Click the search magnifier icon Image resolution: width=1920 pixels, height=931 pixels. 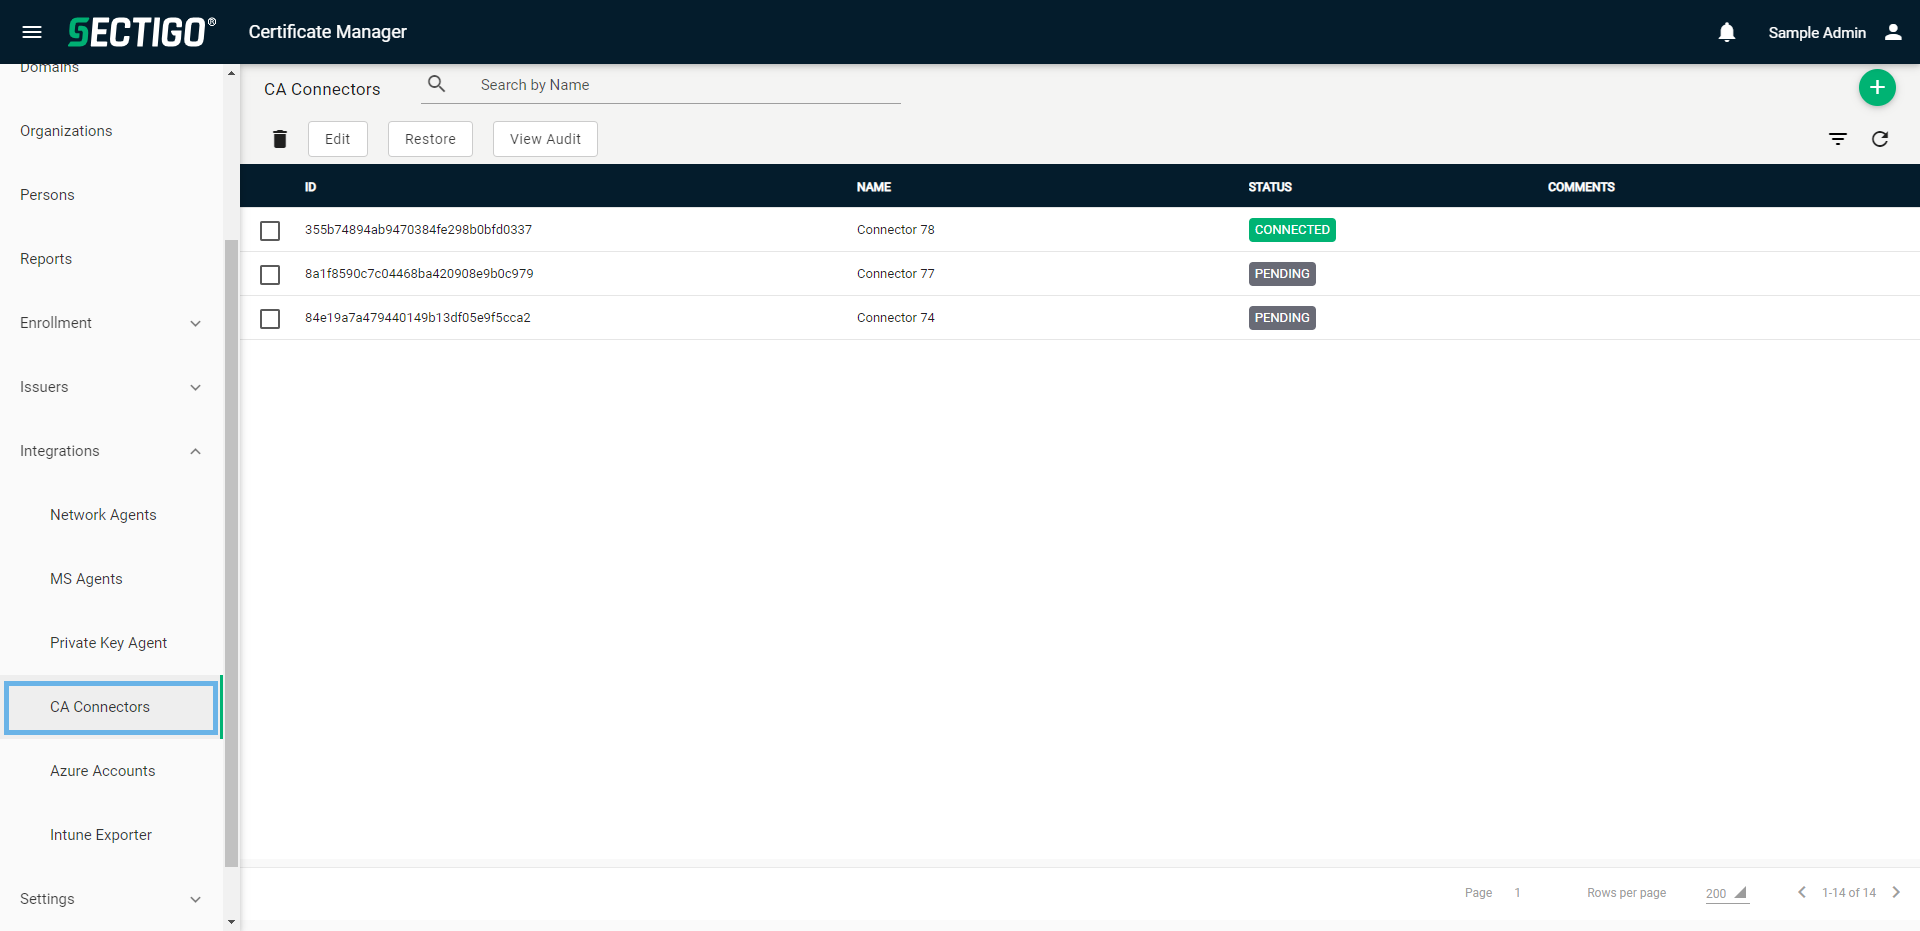tap(437, 84)
